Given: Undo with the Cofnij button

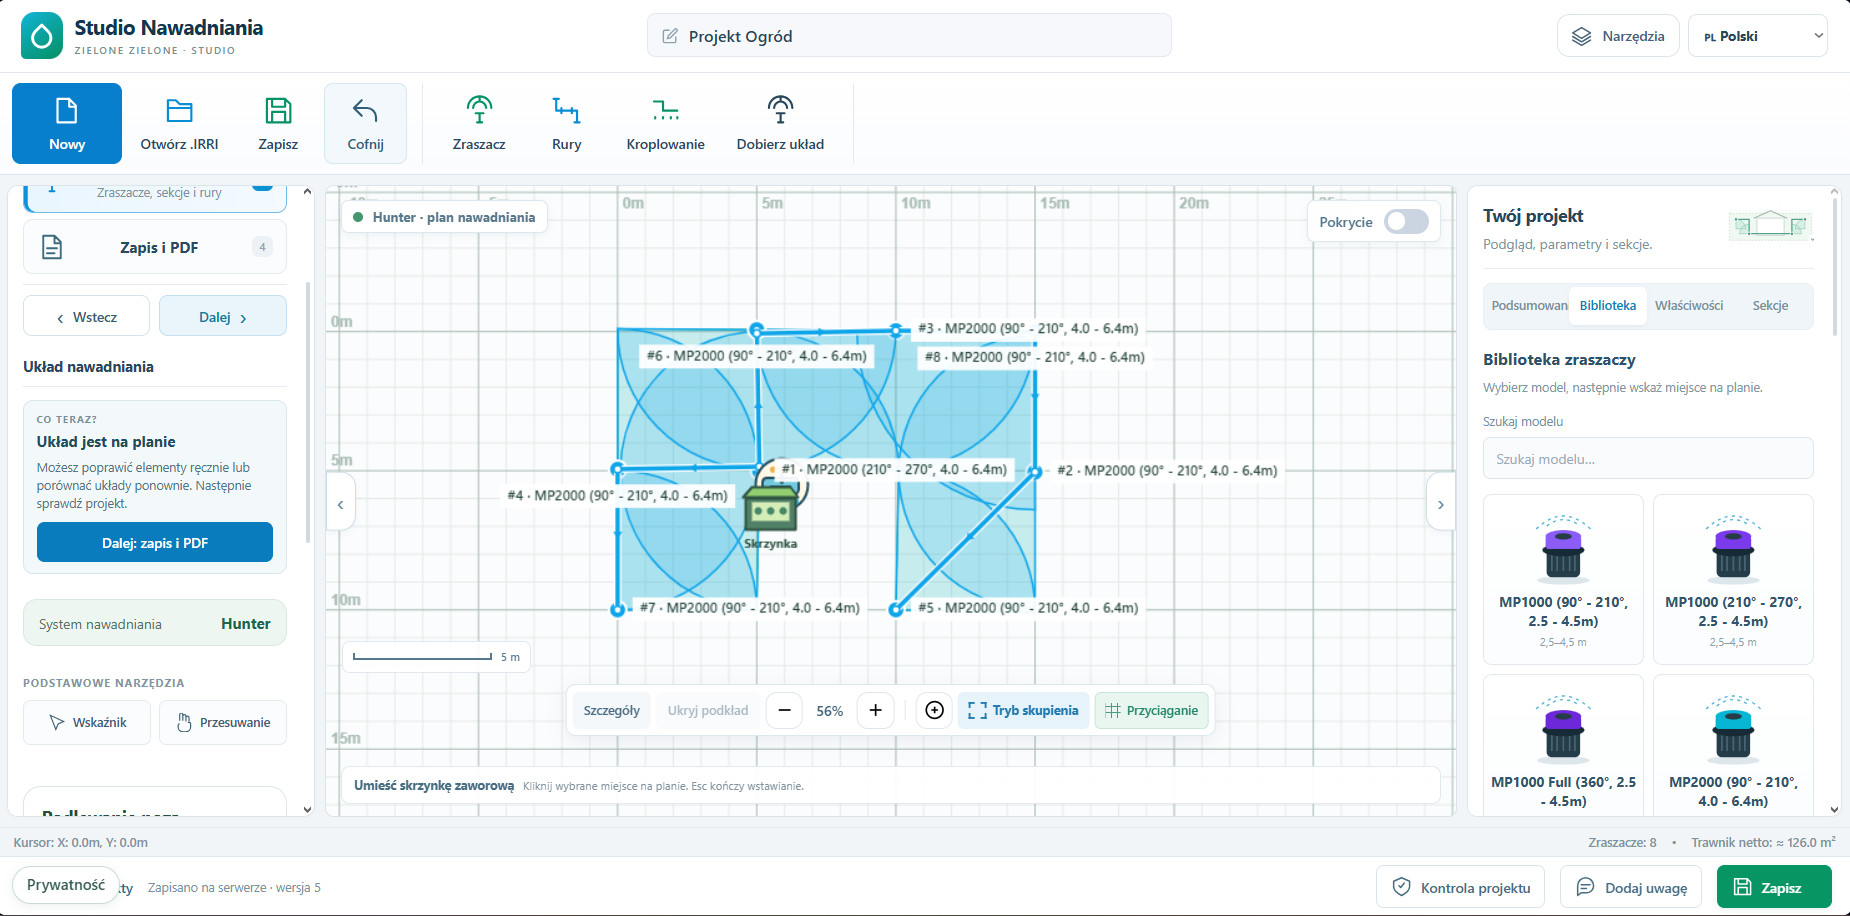Looking at the screenshot, I should [365, 123].
